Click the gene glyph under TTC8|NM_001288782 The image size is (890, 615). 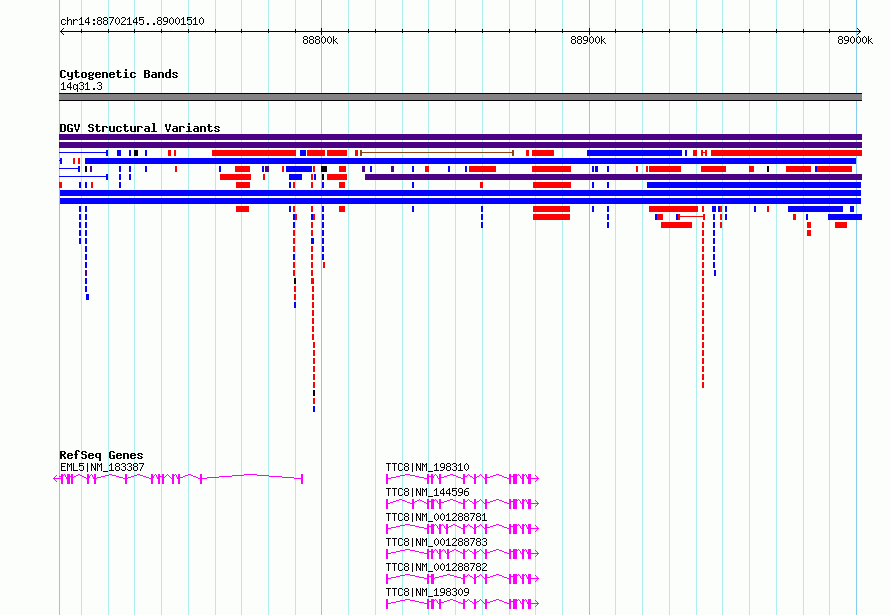[x=462, y=579]
